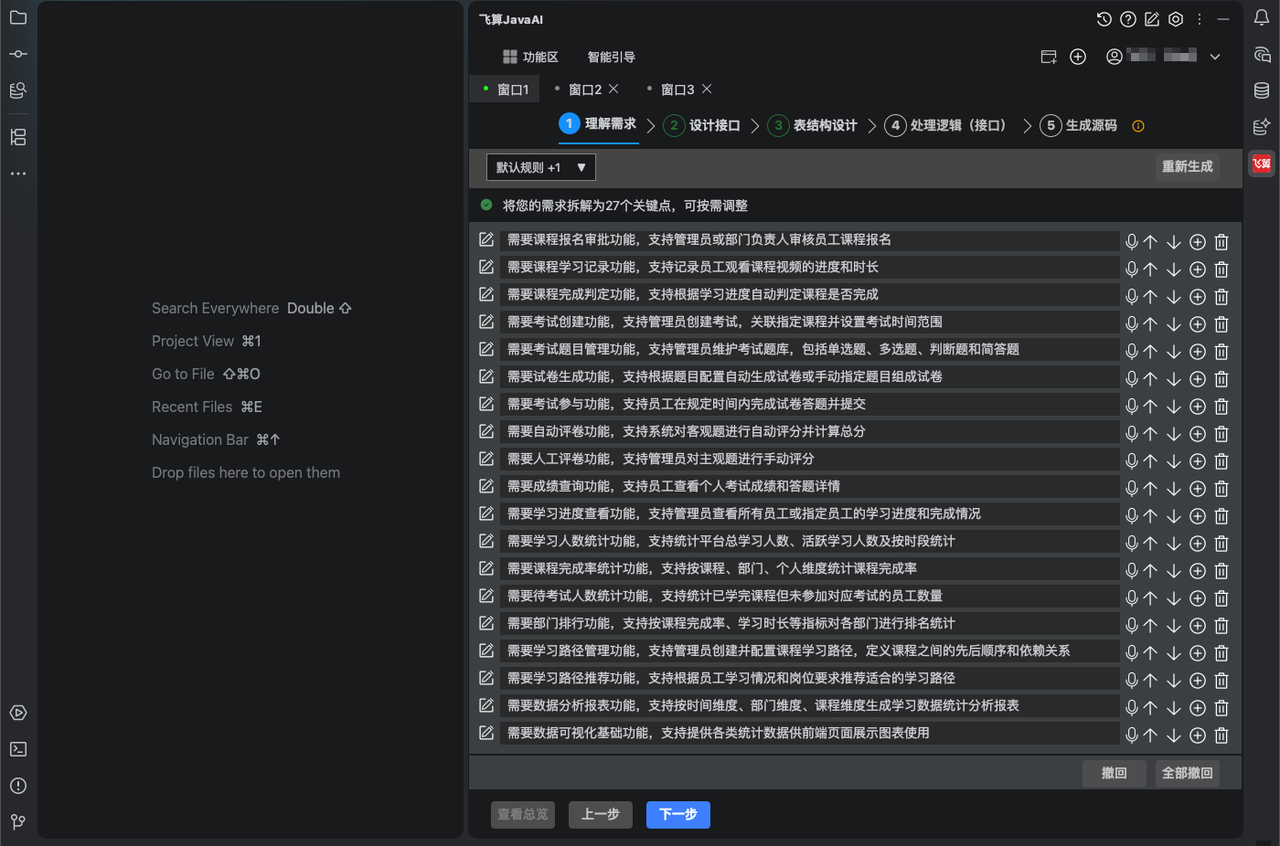Image resolution: width=1280 pixels, height=846 pixels.
Task: Move 需要成绩查询功能 row down
Action: pos(1174,488)
